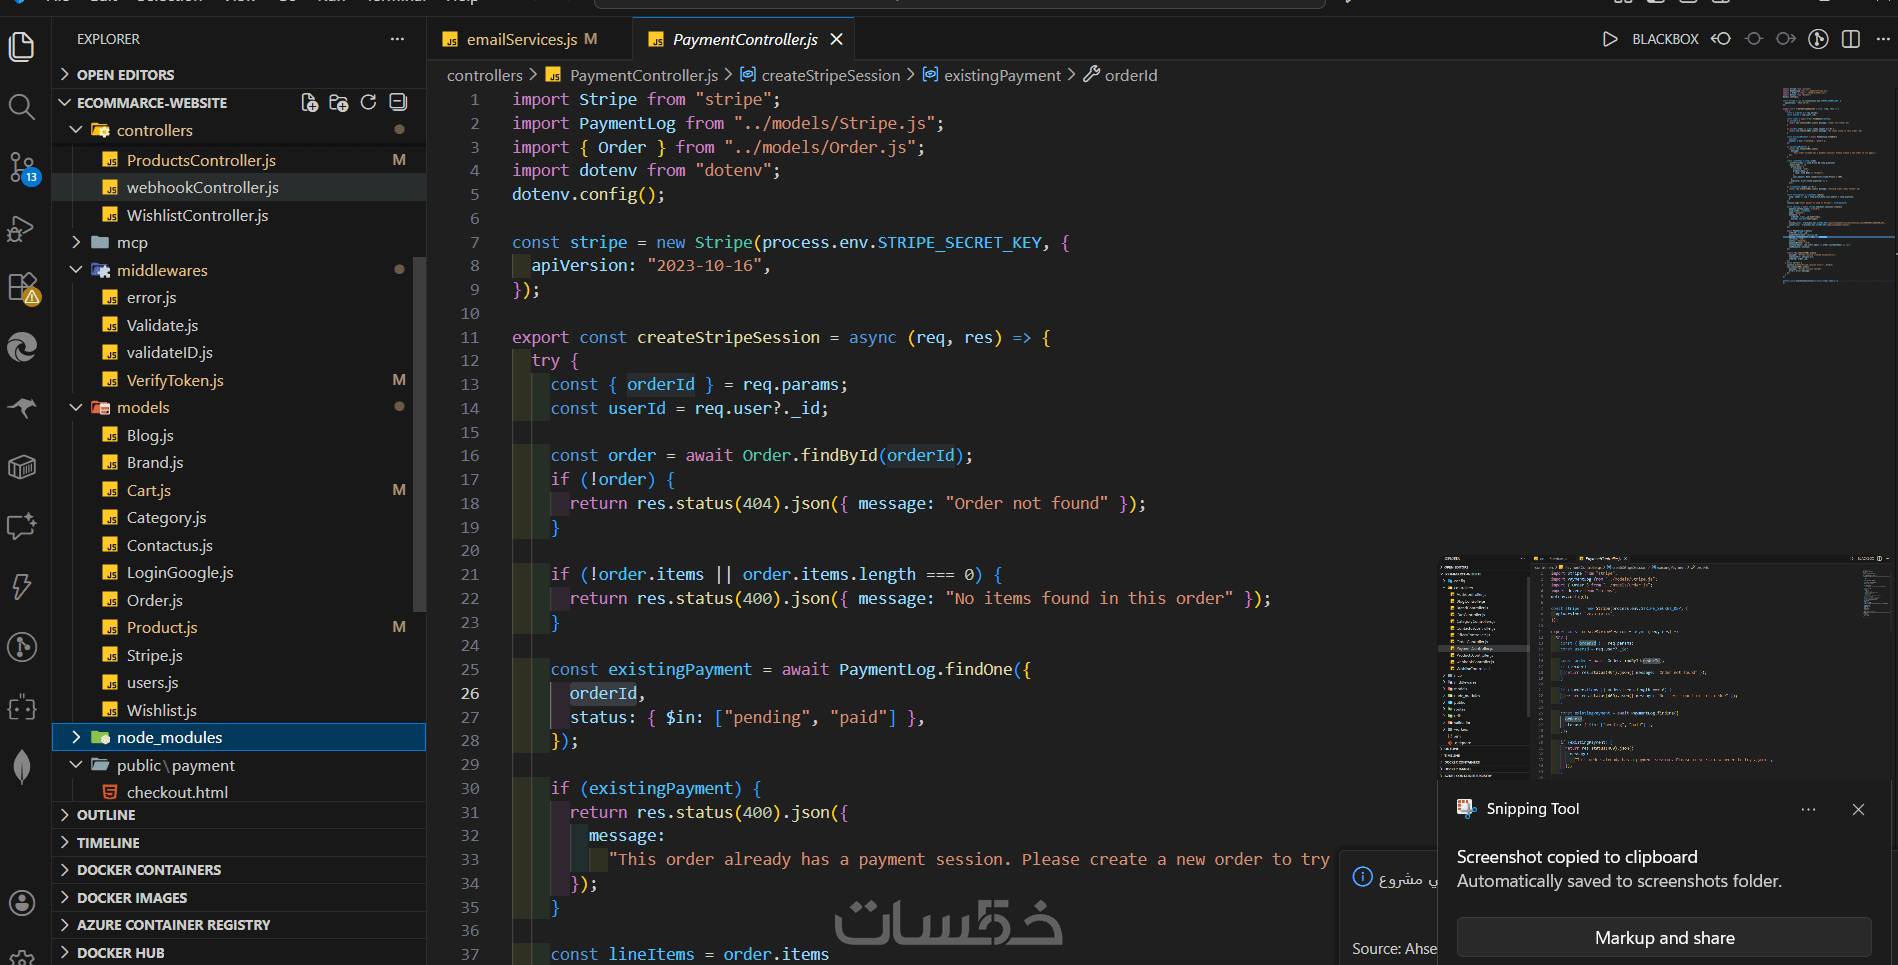Split the editor to the right
Image resolution: width=1898 pixels, height=965 pixels.
point(1851,39)
